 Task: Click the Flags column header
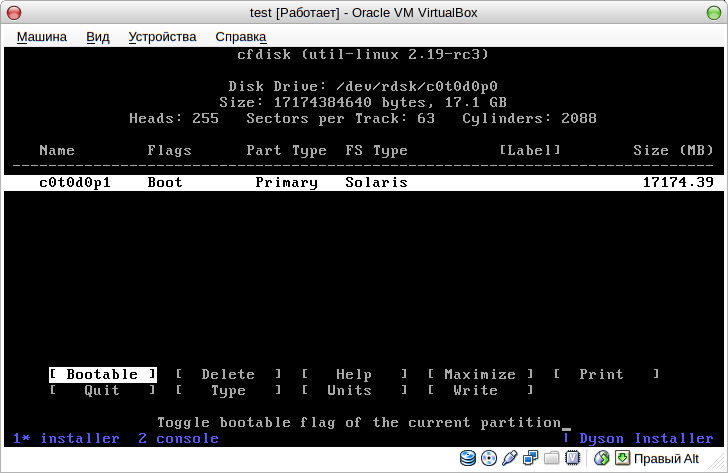point(169,150)
